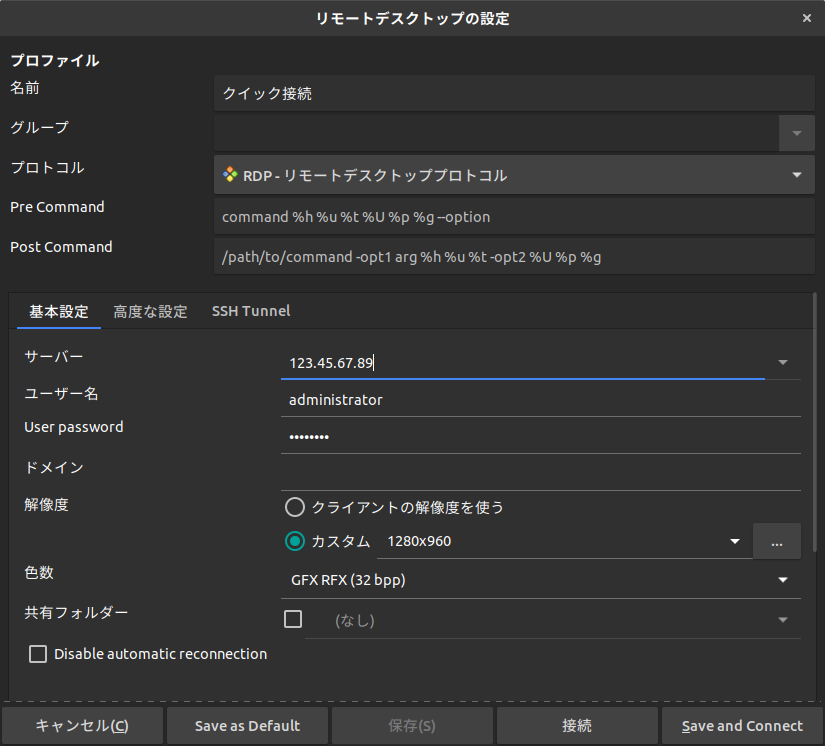This screenshot has width=825, height=746.
Task: Open the プロトコル RDP dropdown
Action: (514, 175)
